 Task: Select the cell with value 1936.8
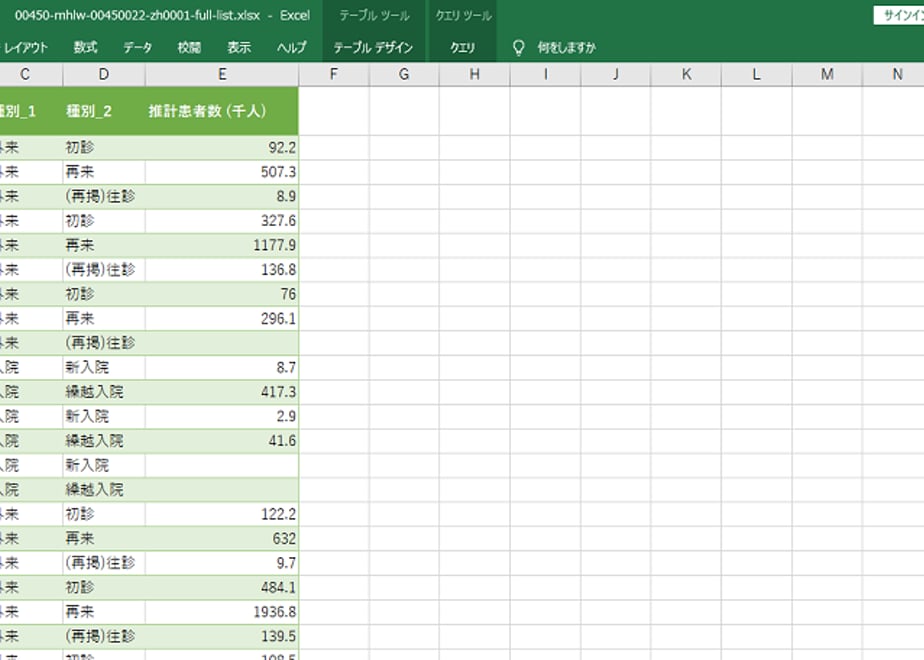pyautogui.click(x=222, y=612)
